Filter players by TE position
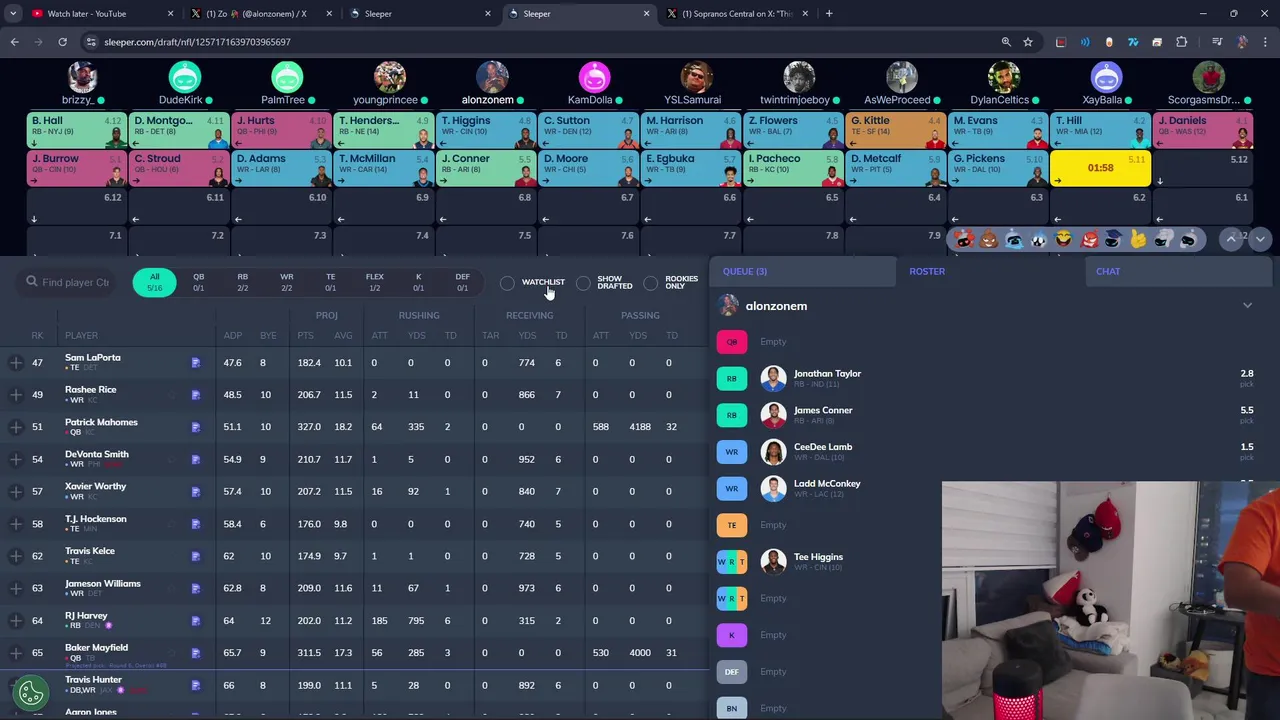 (330, 283)
